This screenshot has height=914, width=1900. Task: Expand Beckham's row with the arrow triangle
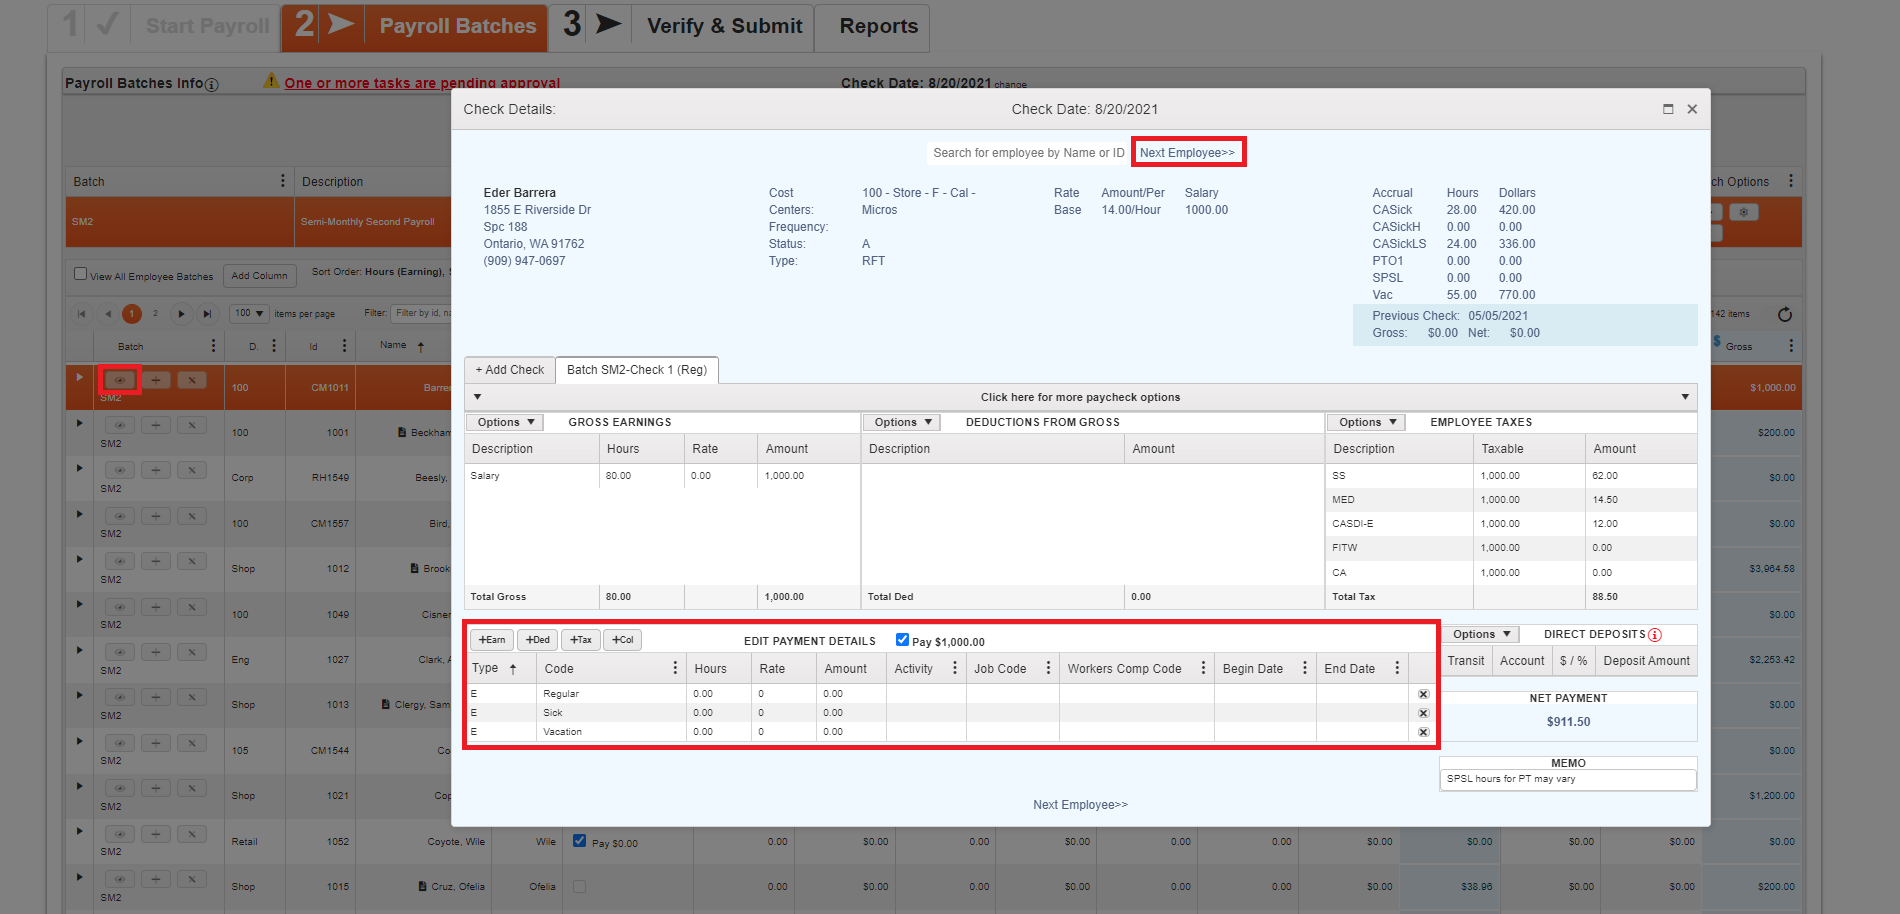[79, 423]
